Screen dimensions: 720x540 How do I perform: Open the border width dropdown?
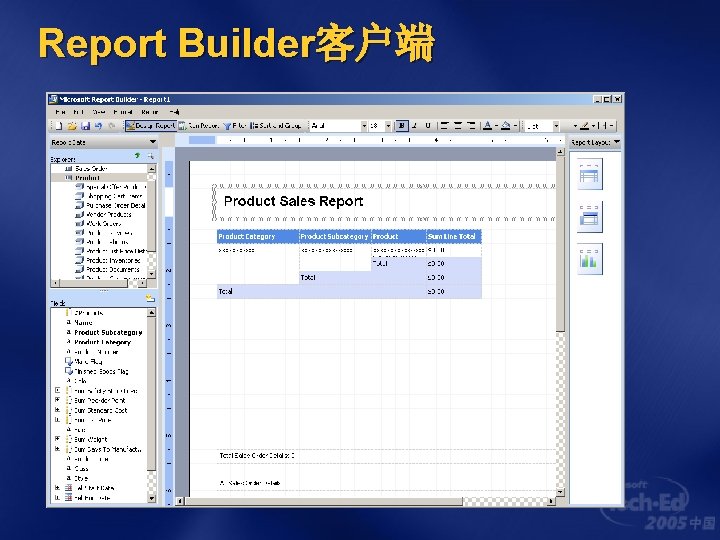[x=556, y=125]
